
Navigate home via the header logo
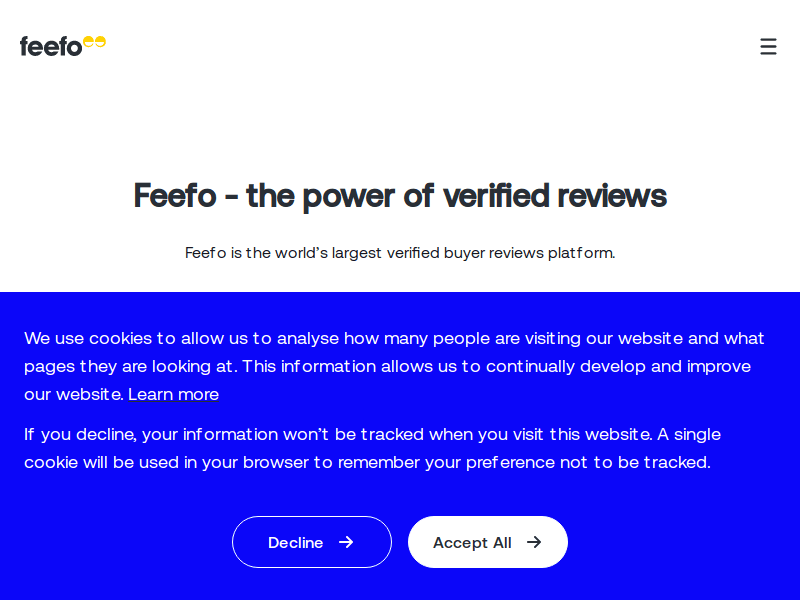click(x=63, y=45)
